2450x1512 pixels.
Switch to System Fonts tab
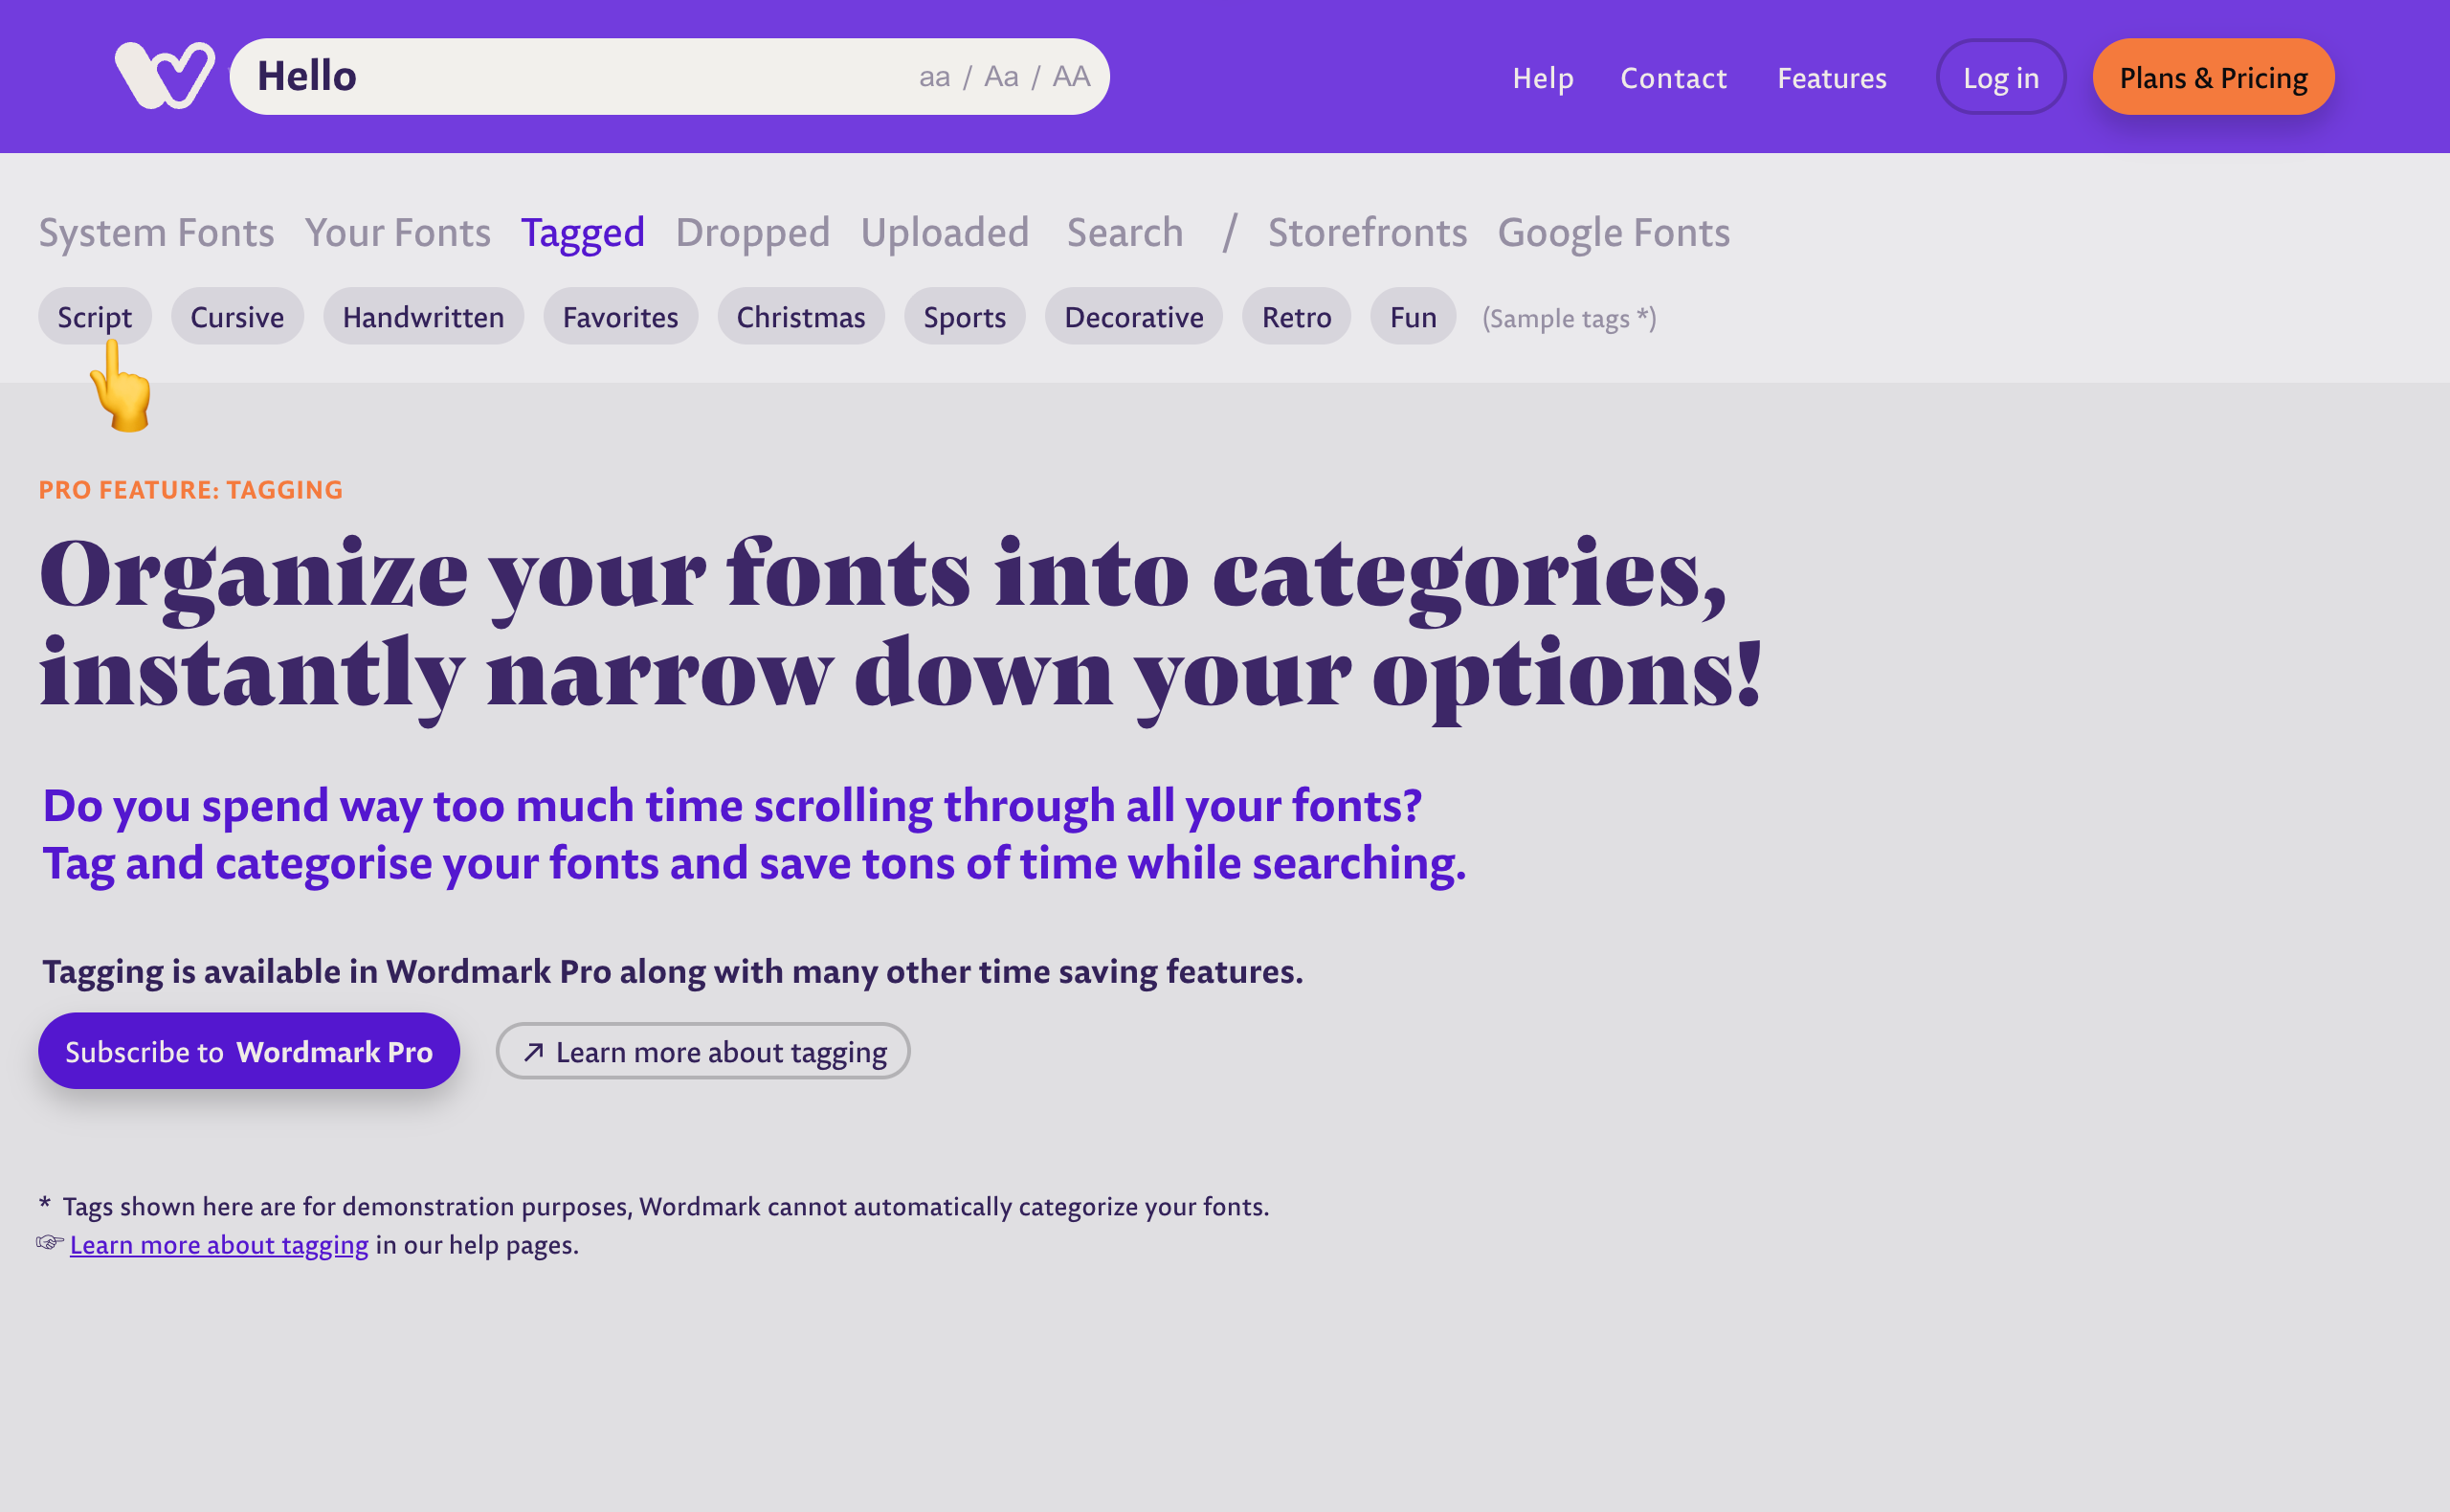(x=156, y=233)
